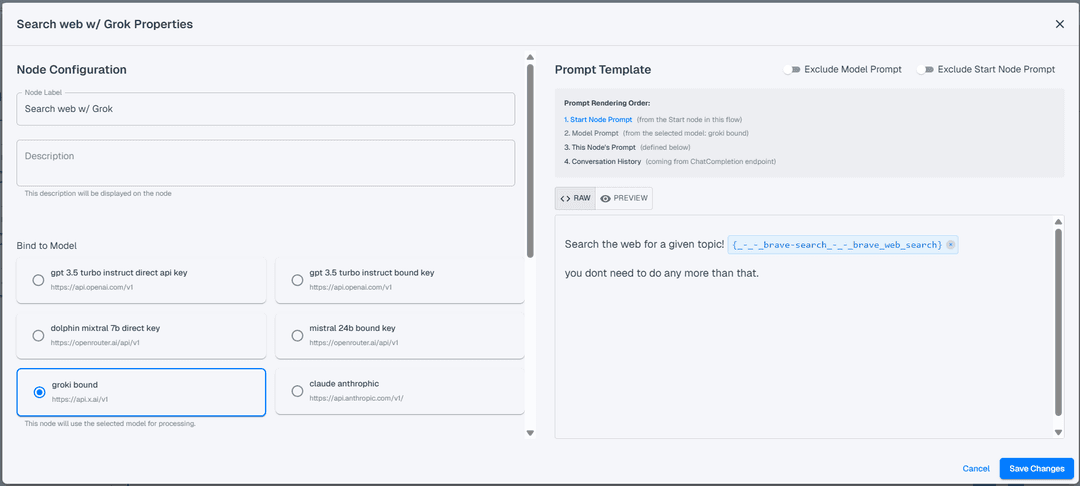1080x486 pixels.
Task: Close the Grok Properties dialog
Action: pyautogui.click(x=1059, y=24)
